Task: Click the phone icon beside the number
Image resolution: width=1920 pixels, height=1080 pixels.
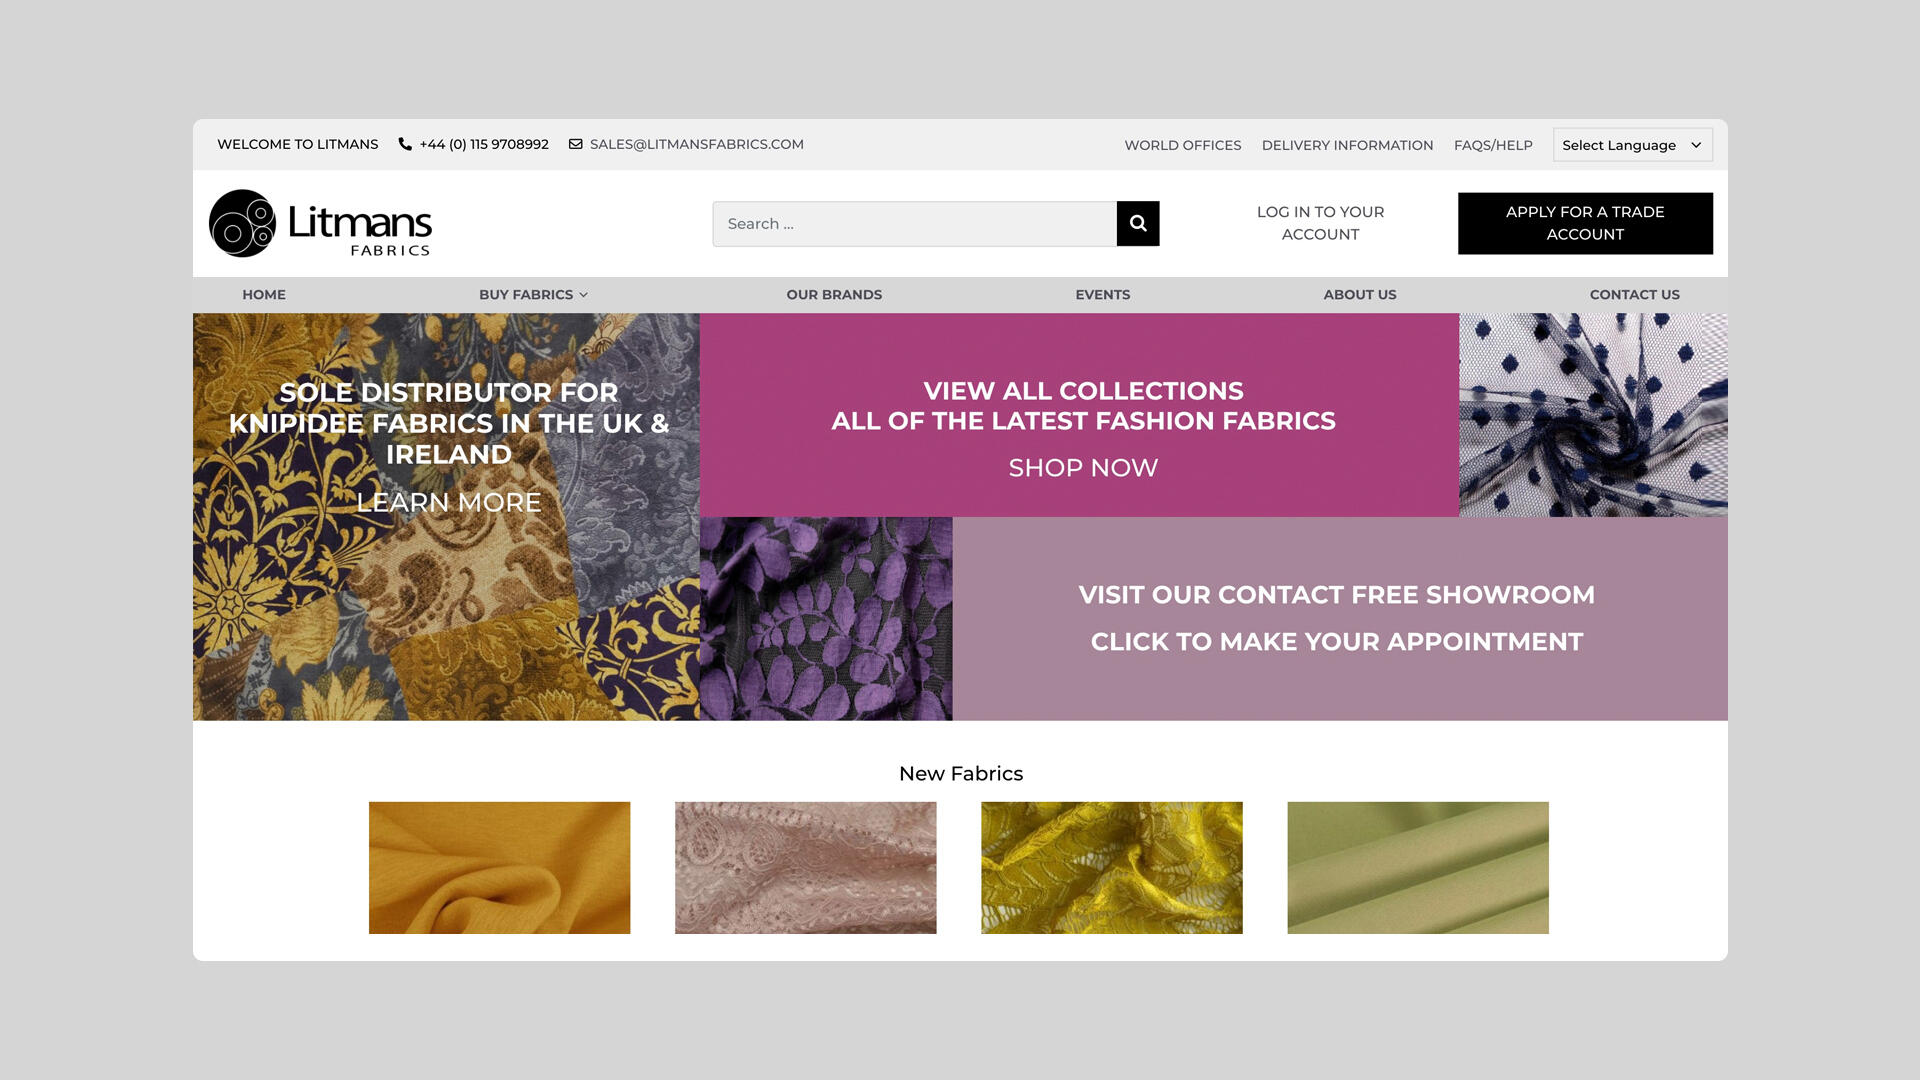Action: click(405, 144)
